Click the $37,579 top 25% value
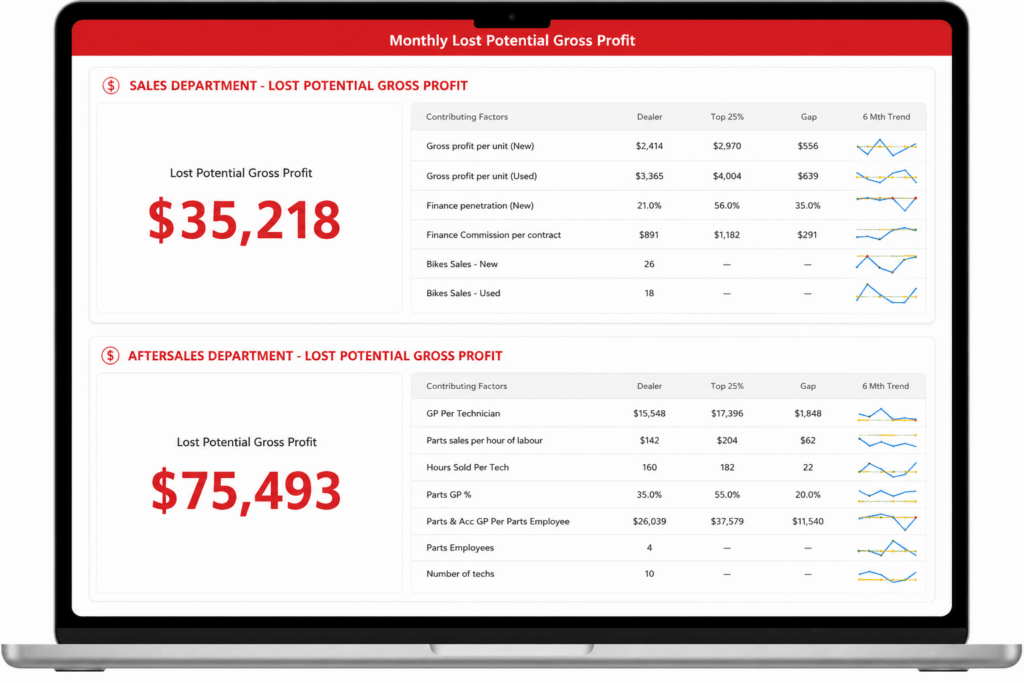Viewport: 1024px width, 683px height. 727,521
